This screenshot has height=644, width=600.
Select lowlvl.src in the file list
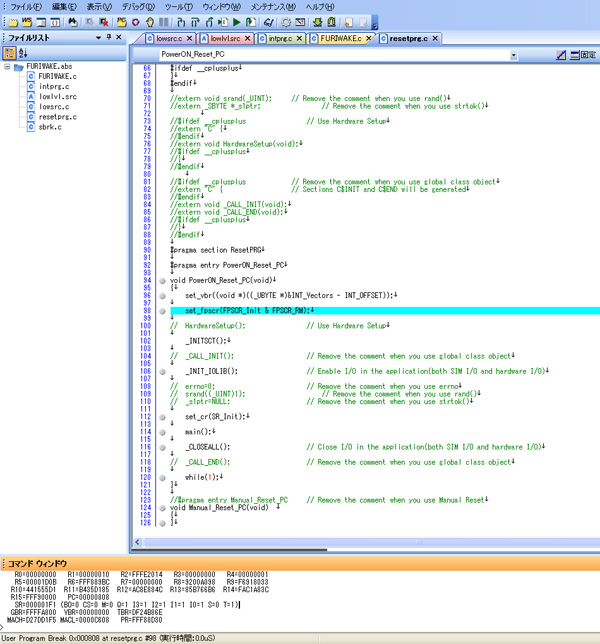pyautogui.click(x=58, y=97)
